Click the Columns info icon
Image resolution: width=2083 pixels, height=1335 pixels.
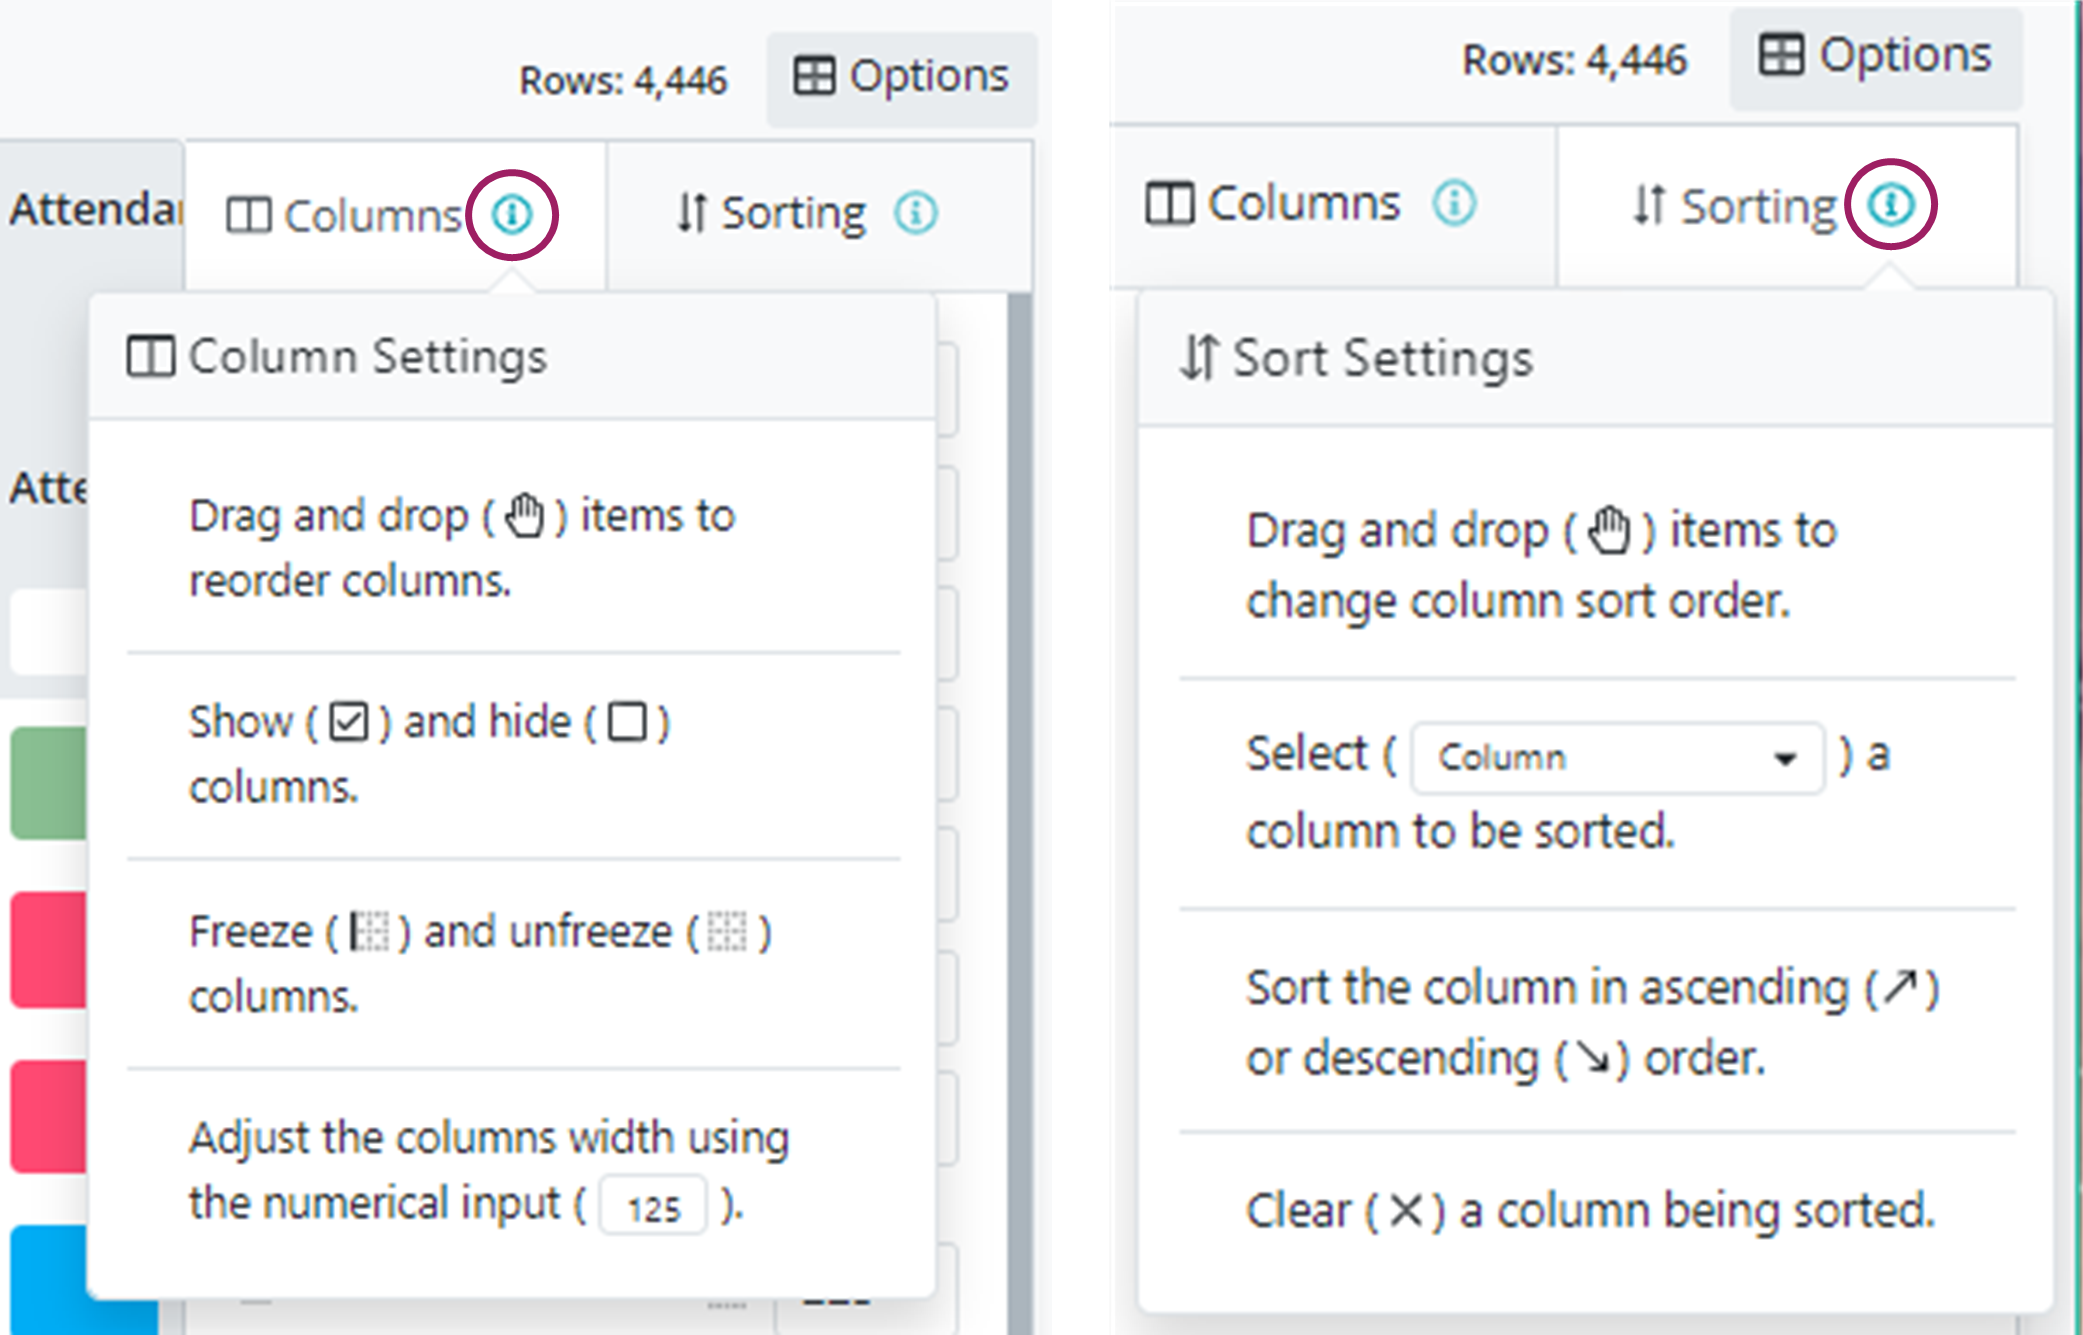tap(512, 213)
